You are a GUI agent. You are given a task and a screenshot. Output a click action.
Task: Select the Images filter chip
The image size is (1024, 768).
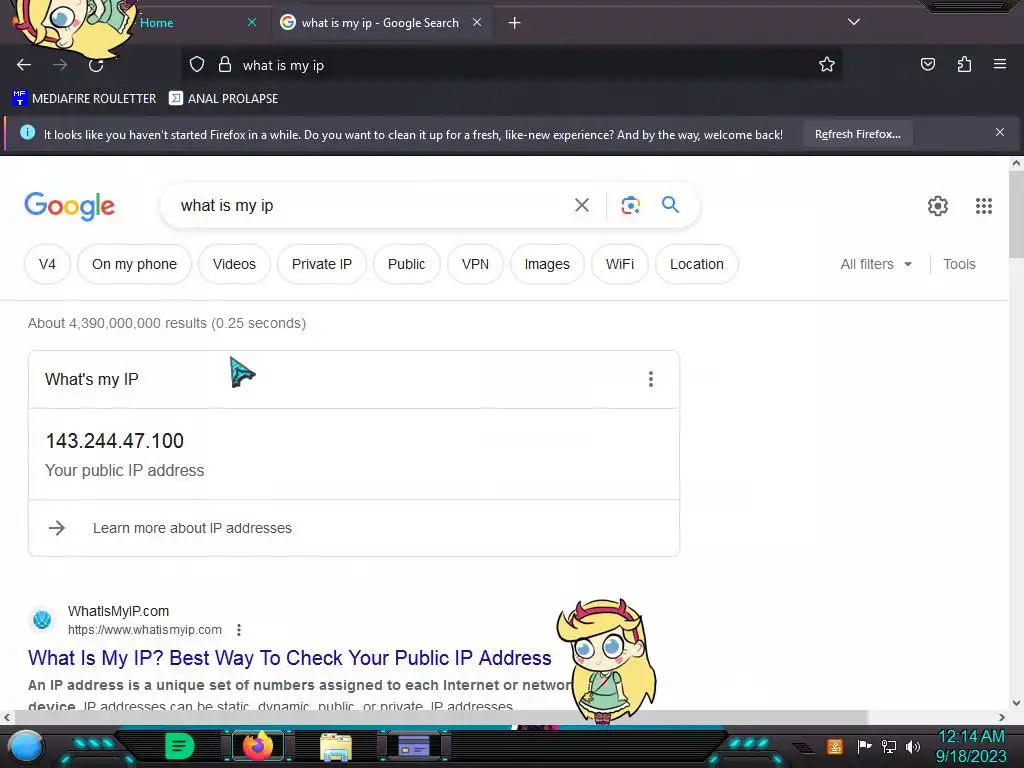coord(547,264)
